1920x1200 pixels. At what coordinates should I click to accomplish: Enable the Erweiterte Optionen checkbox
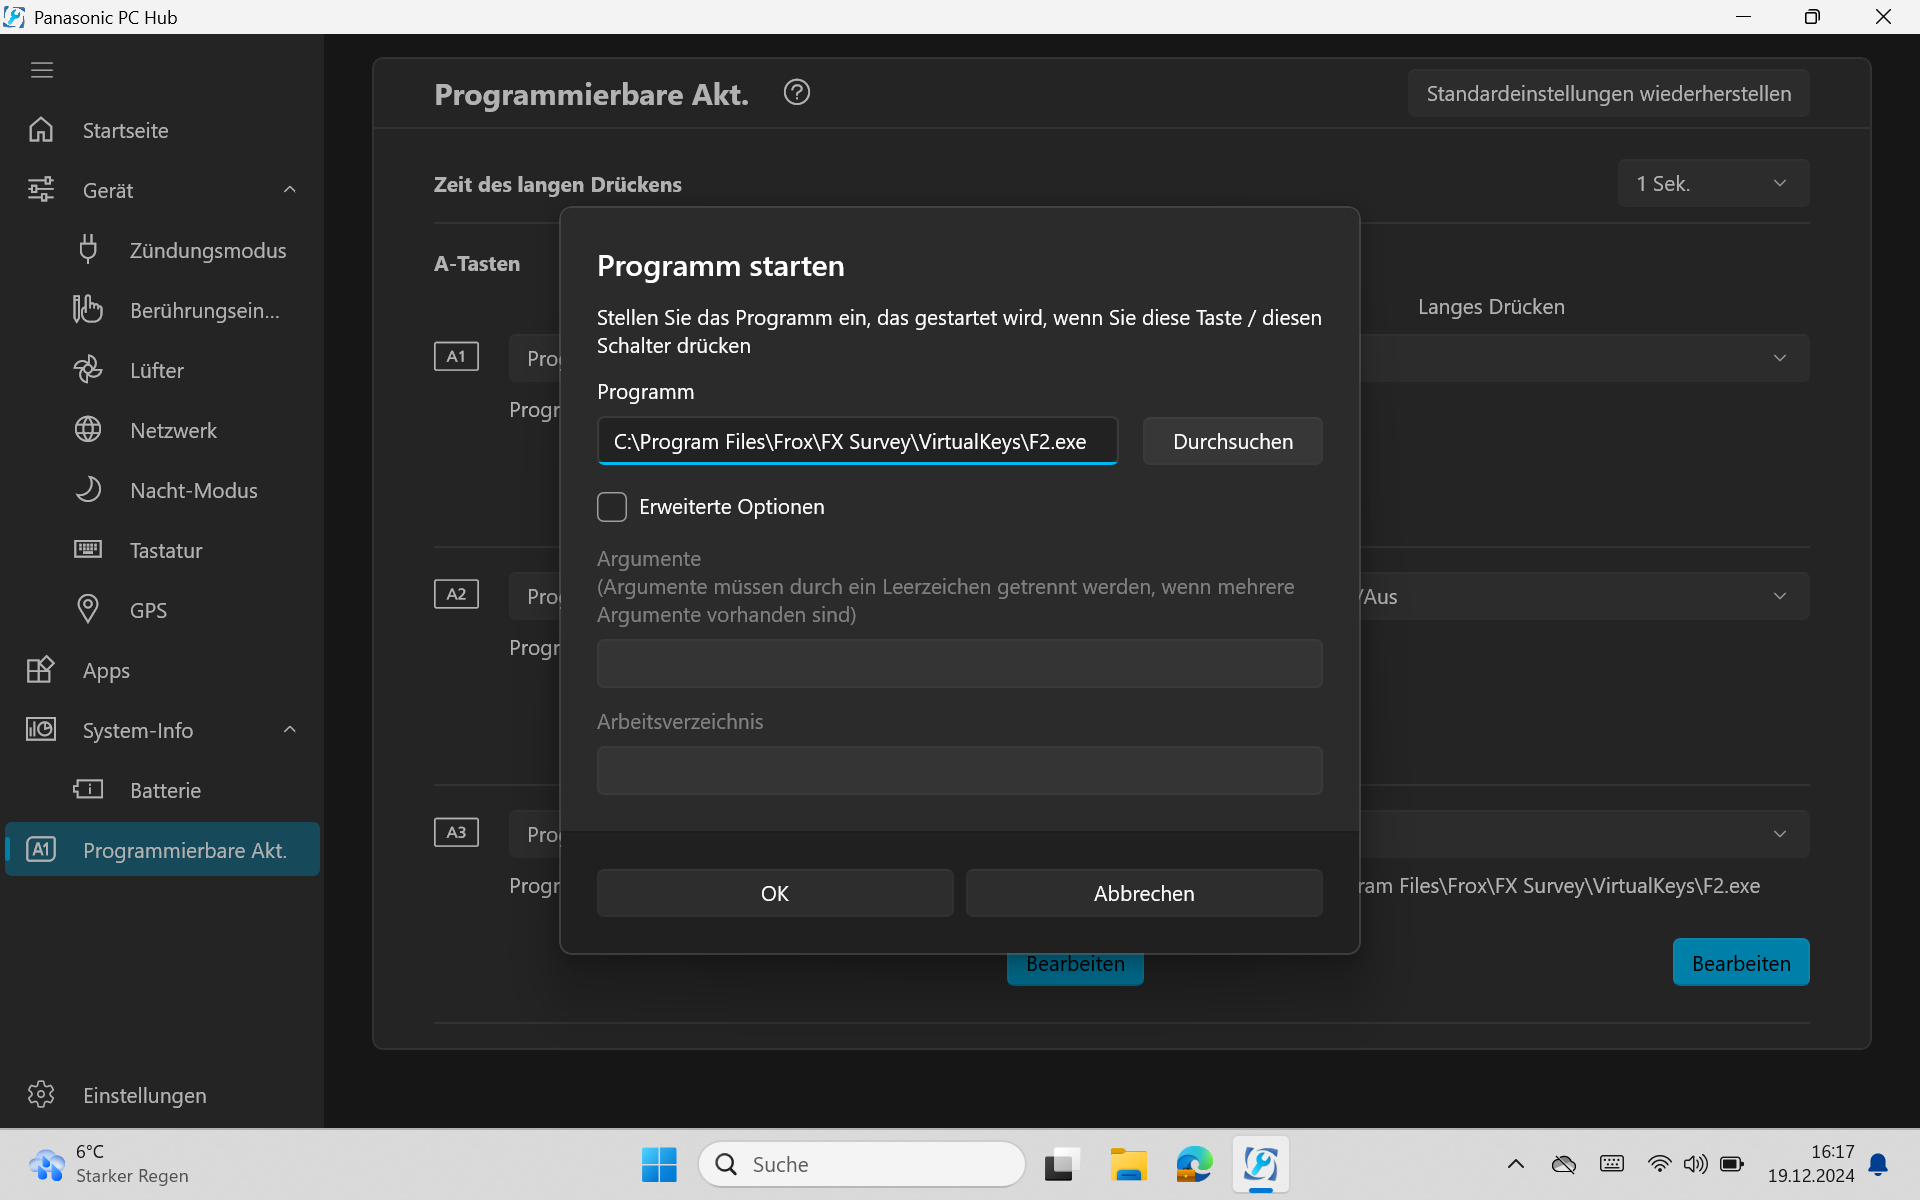612,507
